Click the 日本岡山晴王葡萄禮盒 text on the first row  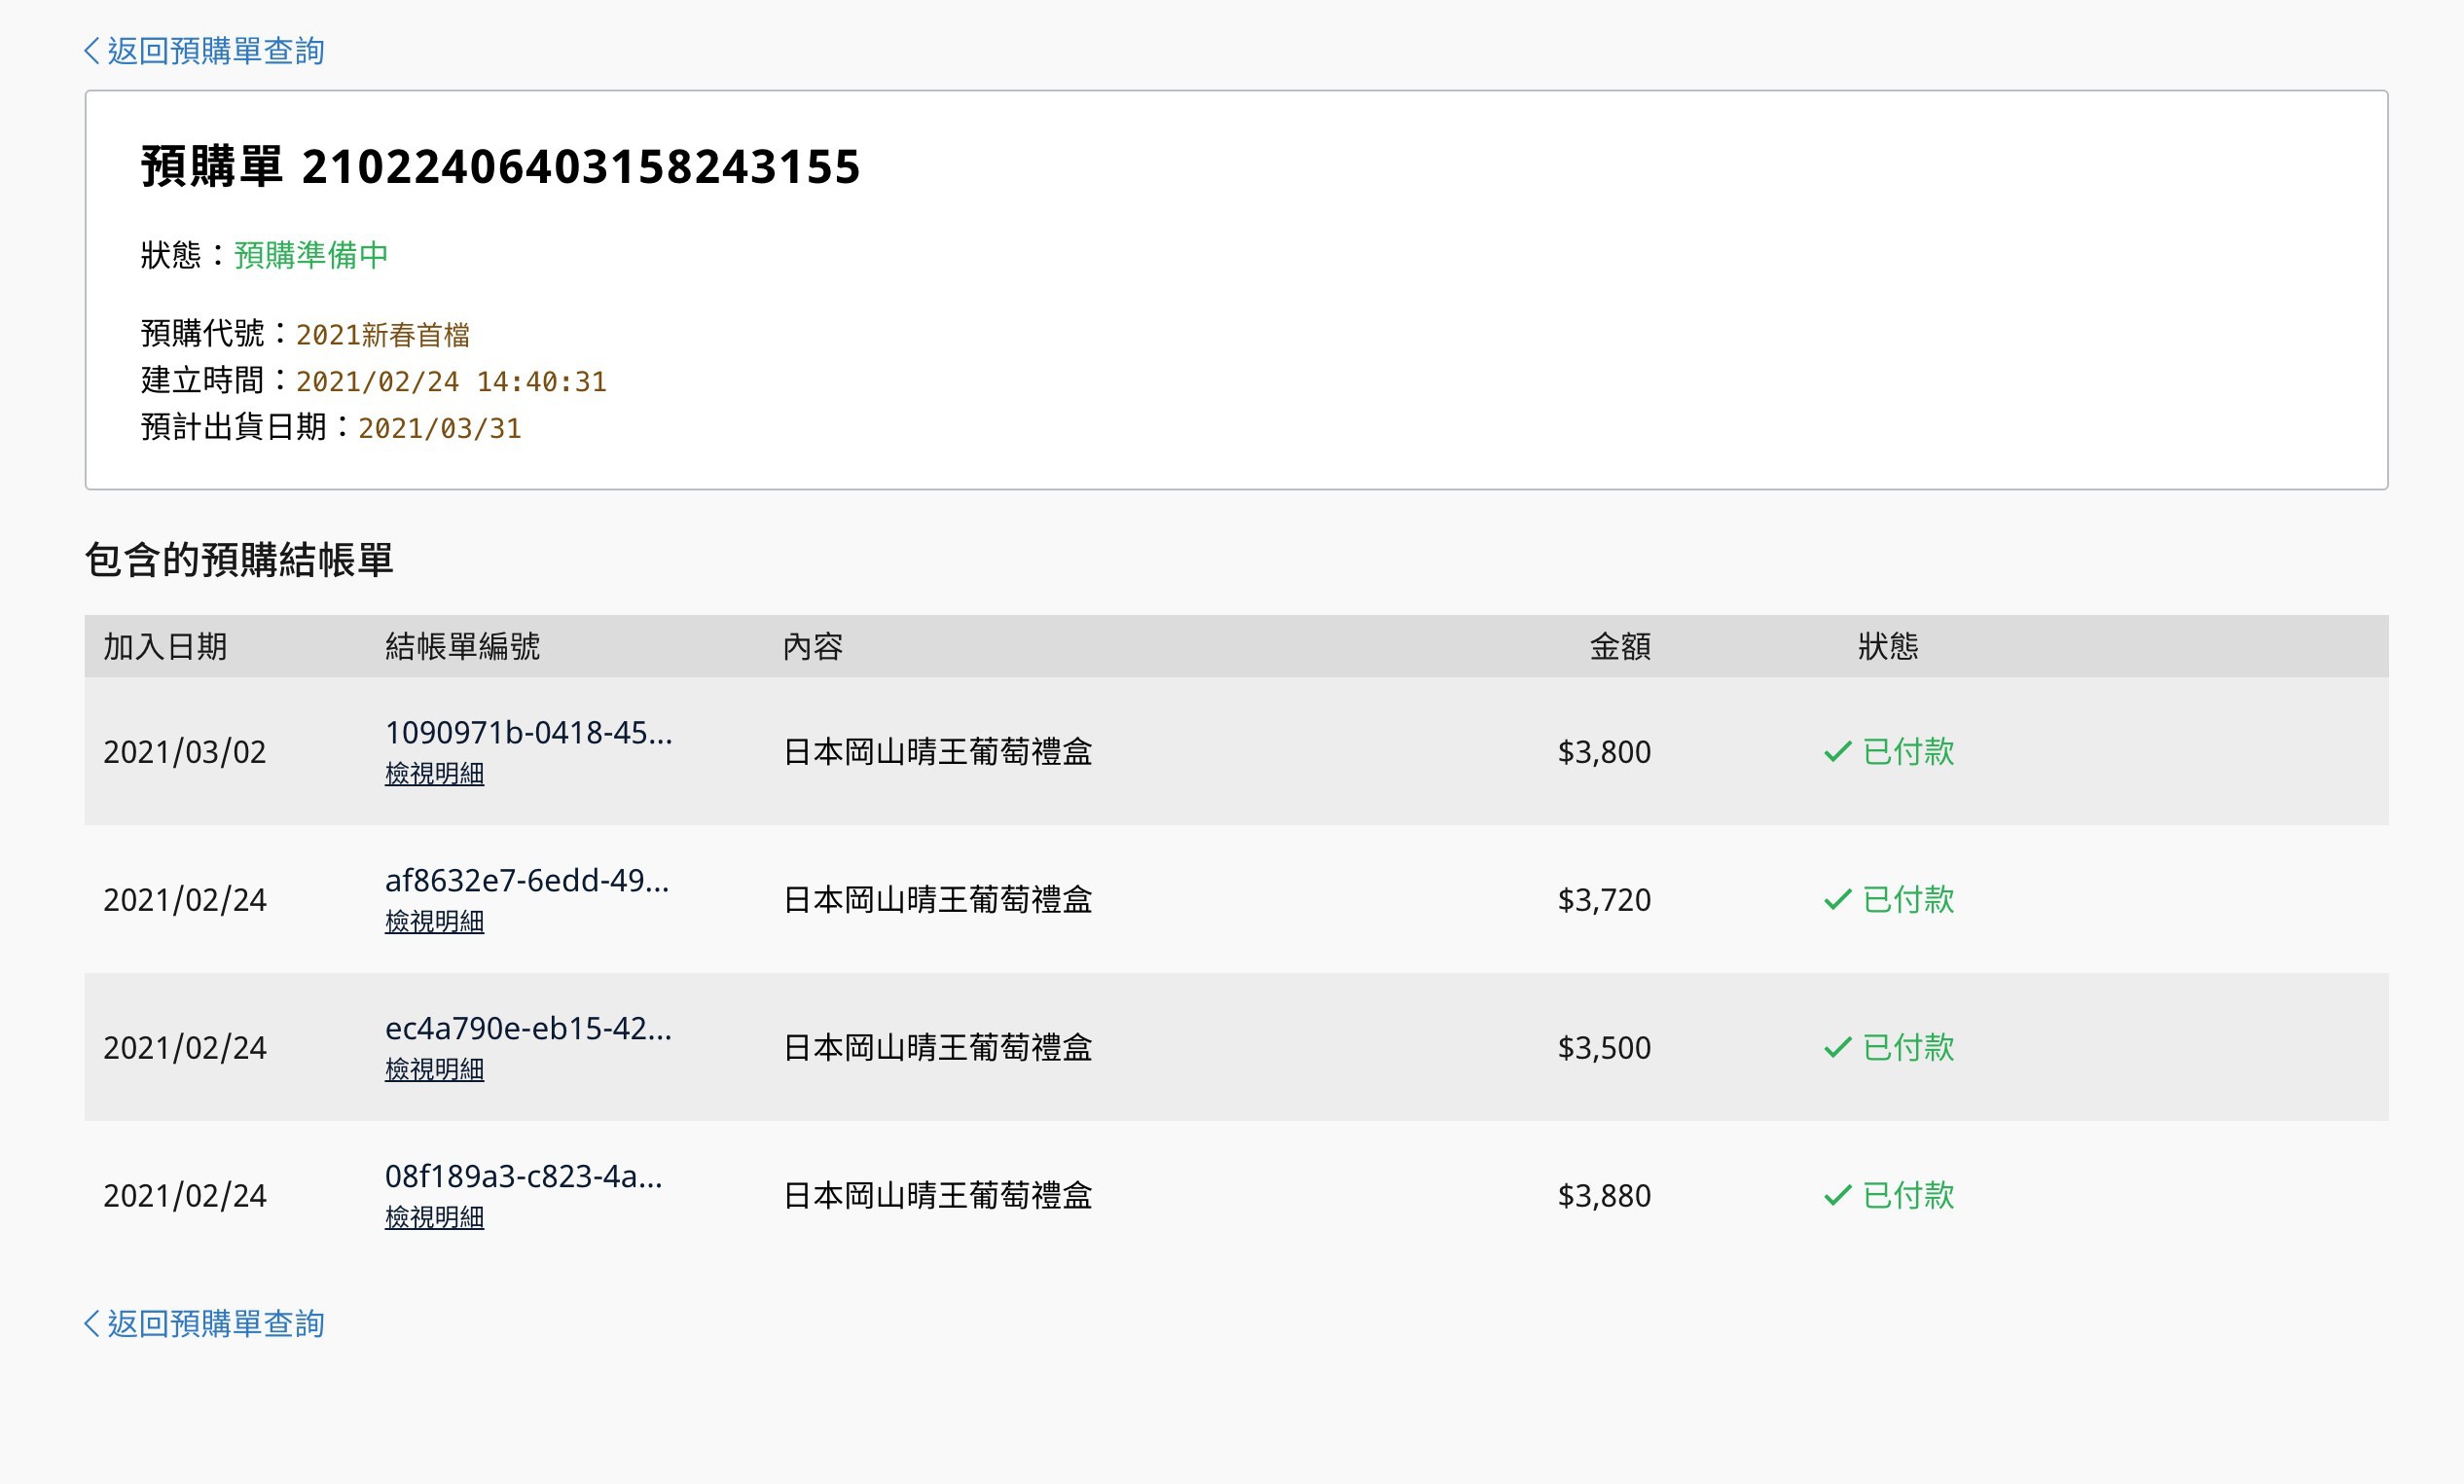[938, 751]
